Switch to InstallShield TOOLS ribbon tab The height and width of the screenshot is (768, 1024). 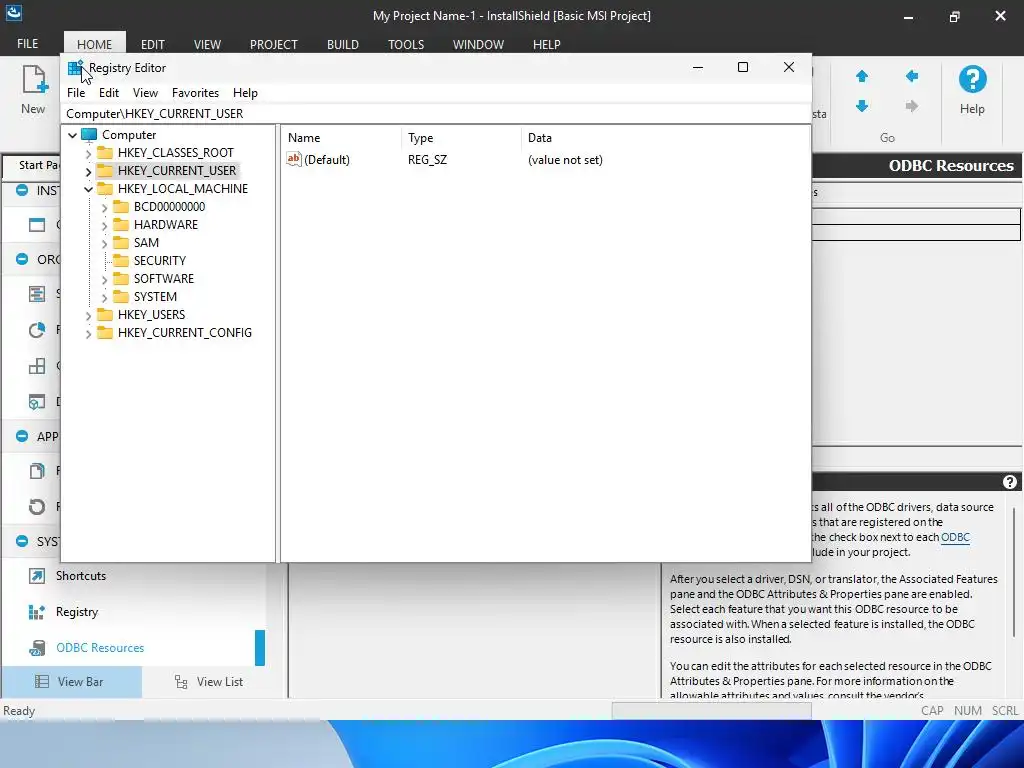tap(406, 44)
